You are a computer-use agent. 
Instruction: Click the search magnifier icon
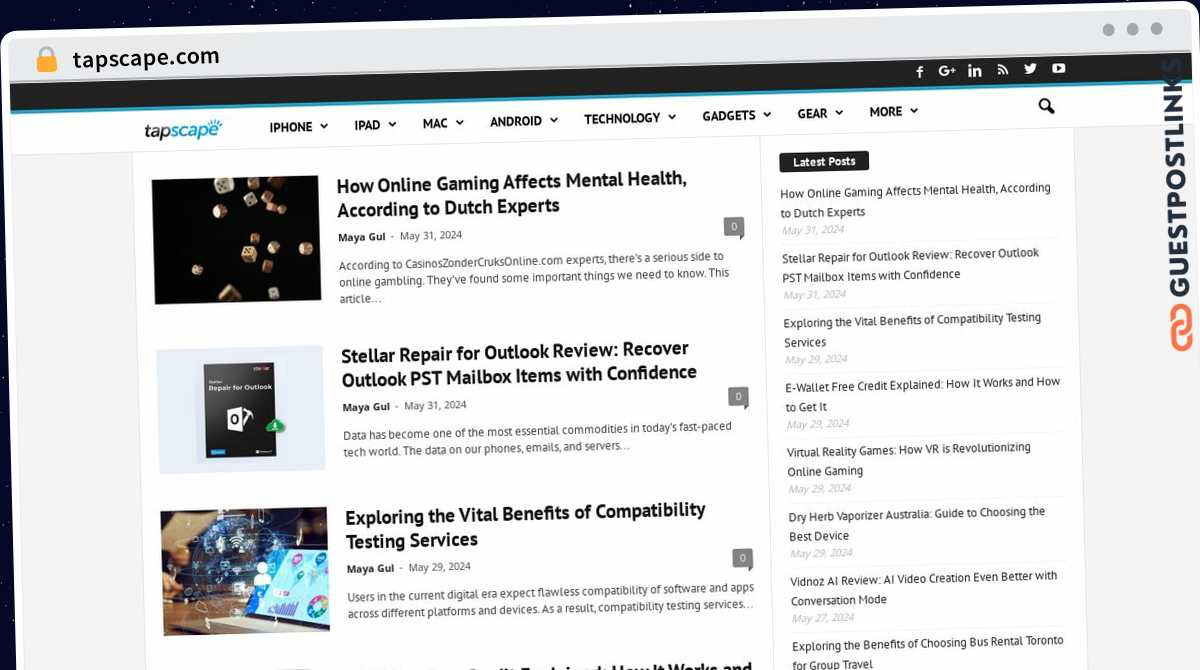[1046, 105]
